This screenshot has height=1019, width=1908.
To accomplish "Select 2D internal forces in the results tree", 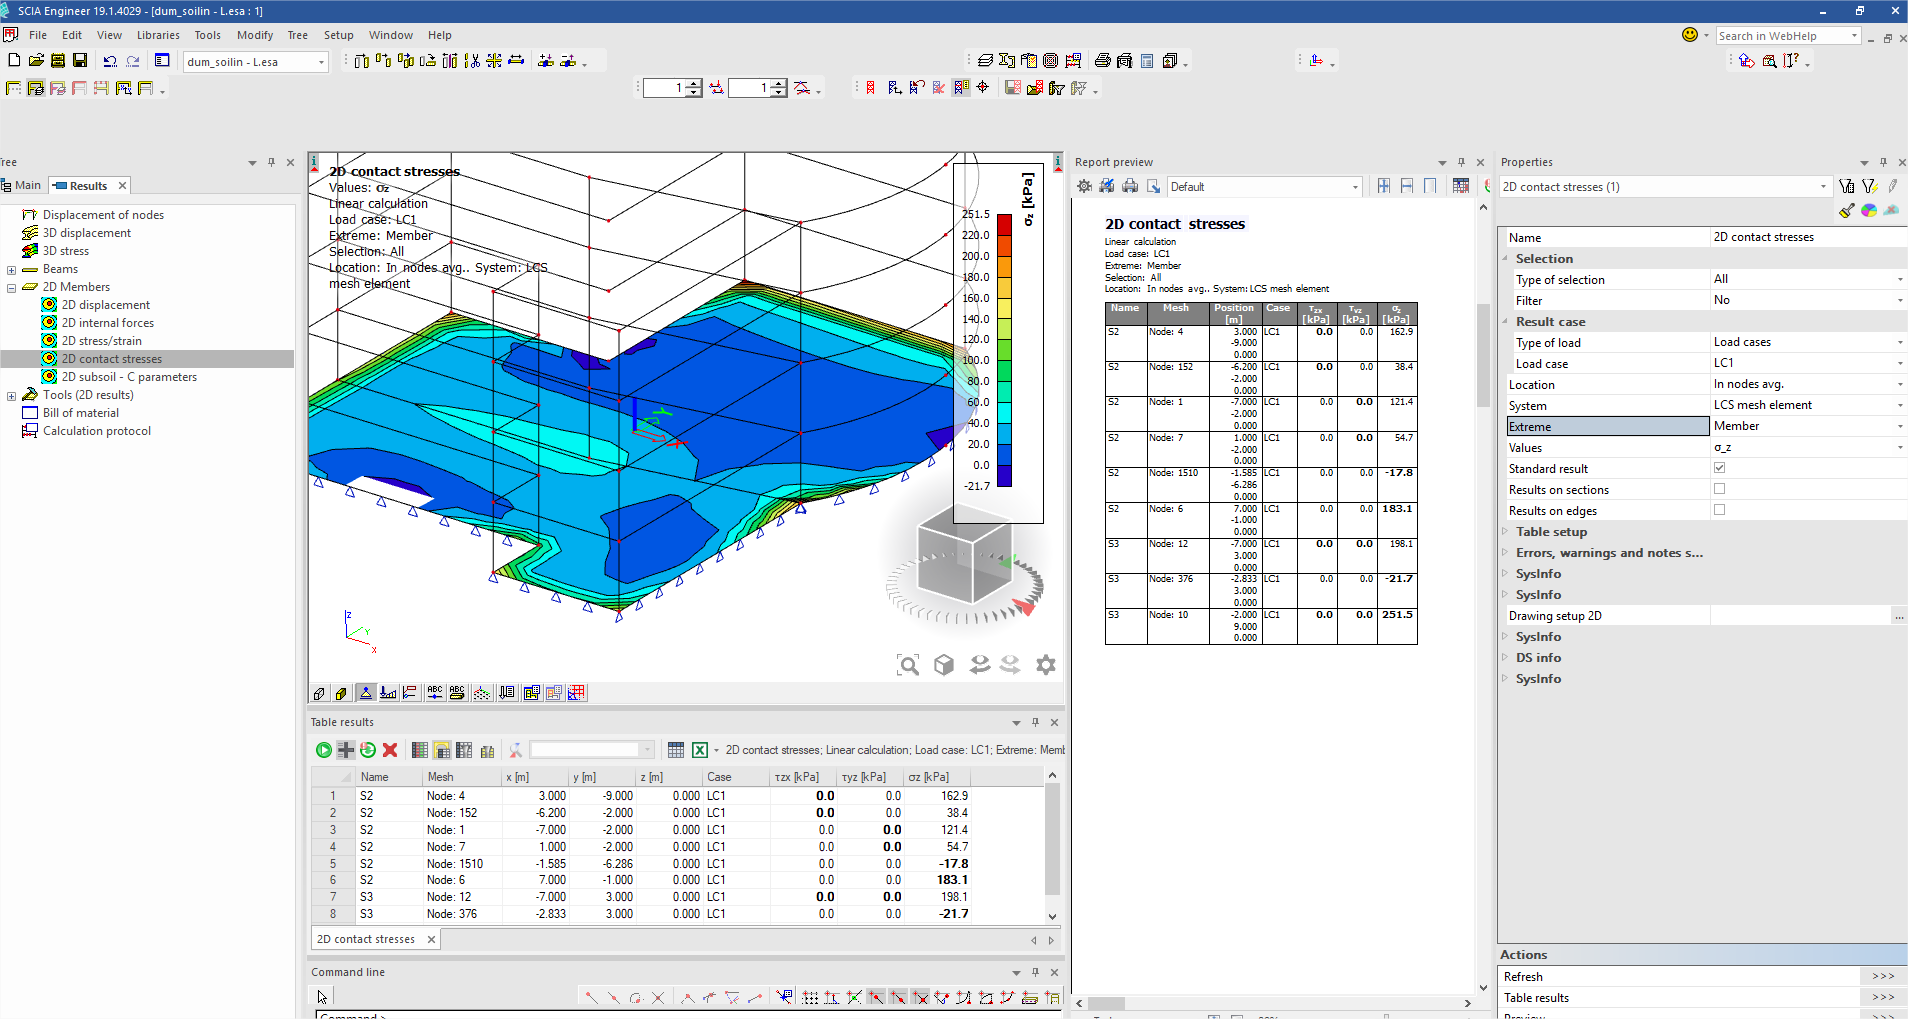I will click(107, 323).
